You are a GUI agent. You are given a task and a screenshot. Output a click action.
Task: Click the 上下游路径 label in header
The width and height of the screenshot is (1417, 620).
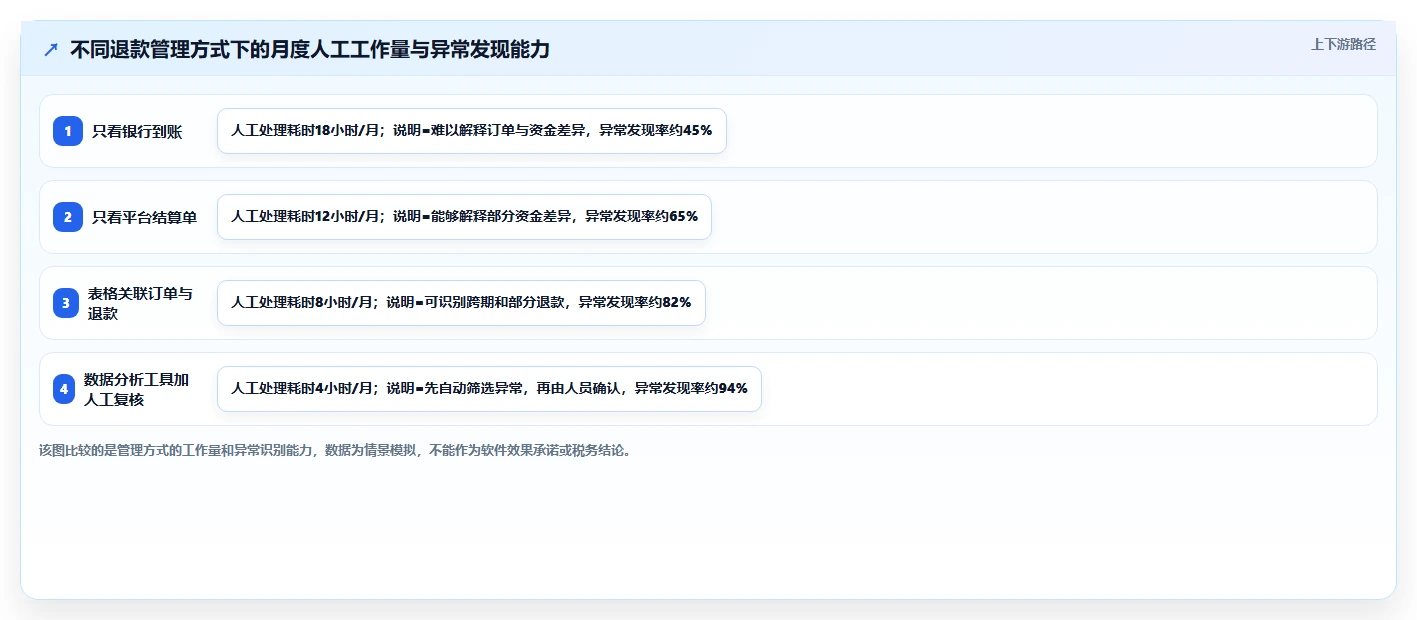(x=1343, y=44)
